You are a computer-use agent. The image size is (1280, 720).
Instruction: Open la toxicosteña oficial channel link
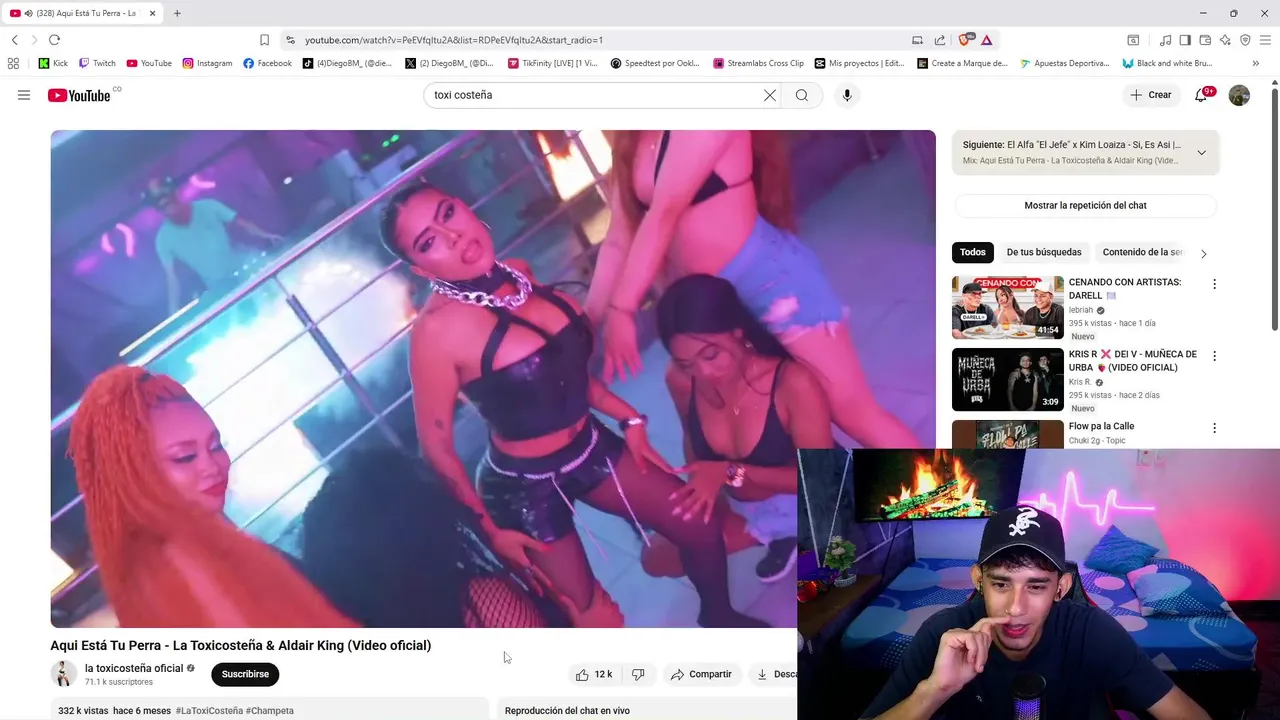coord(134,668)
